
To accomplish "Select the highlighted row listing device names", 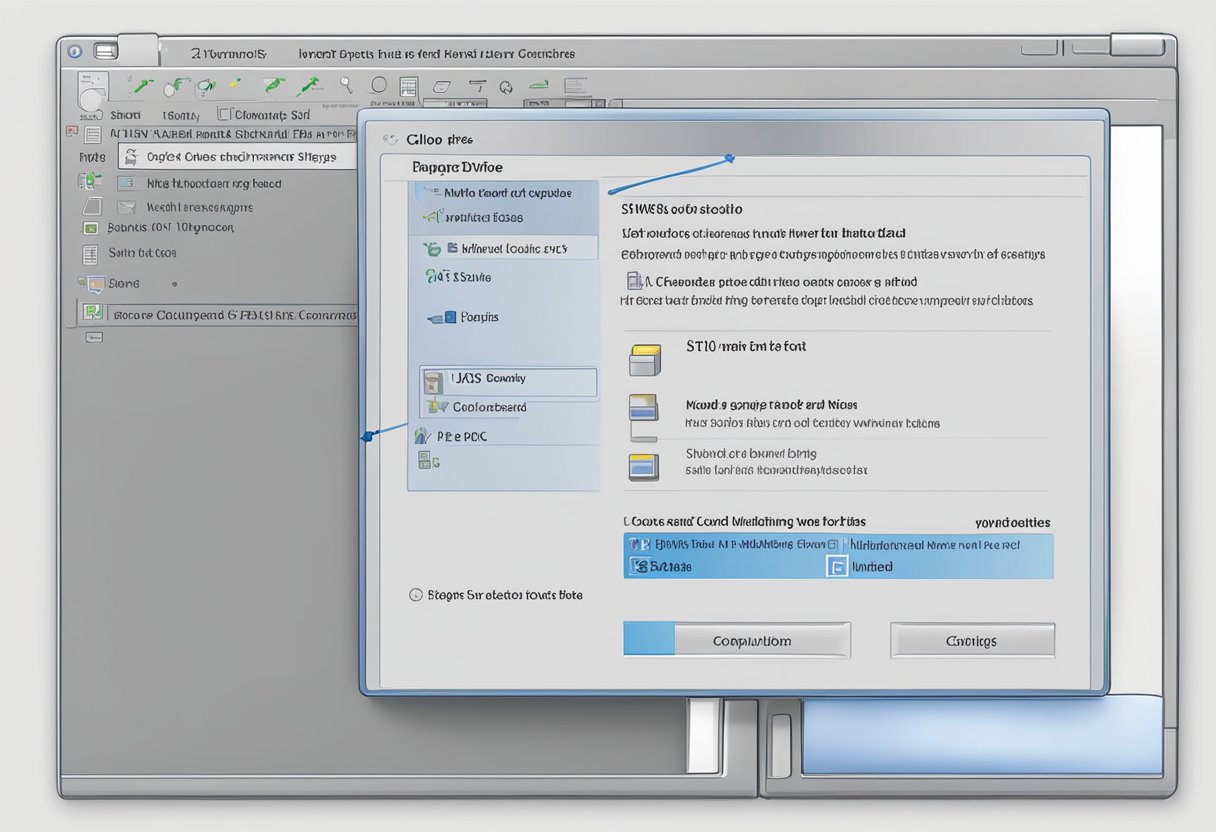I will coord(840,545).
